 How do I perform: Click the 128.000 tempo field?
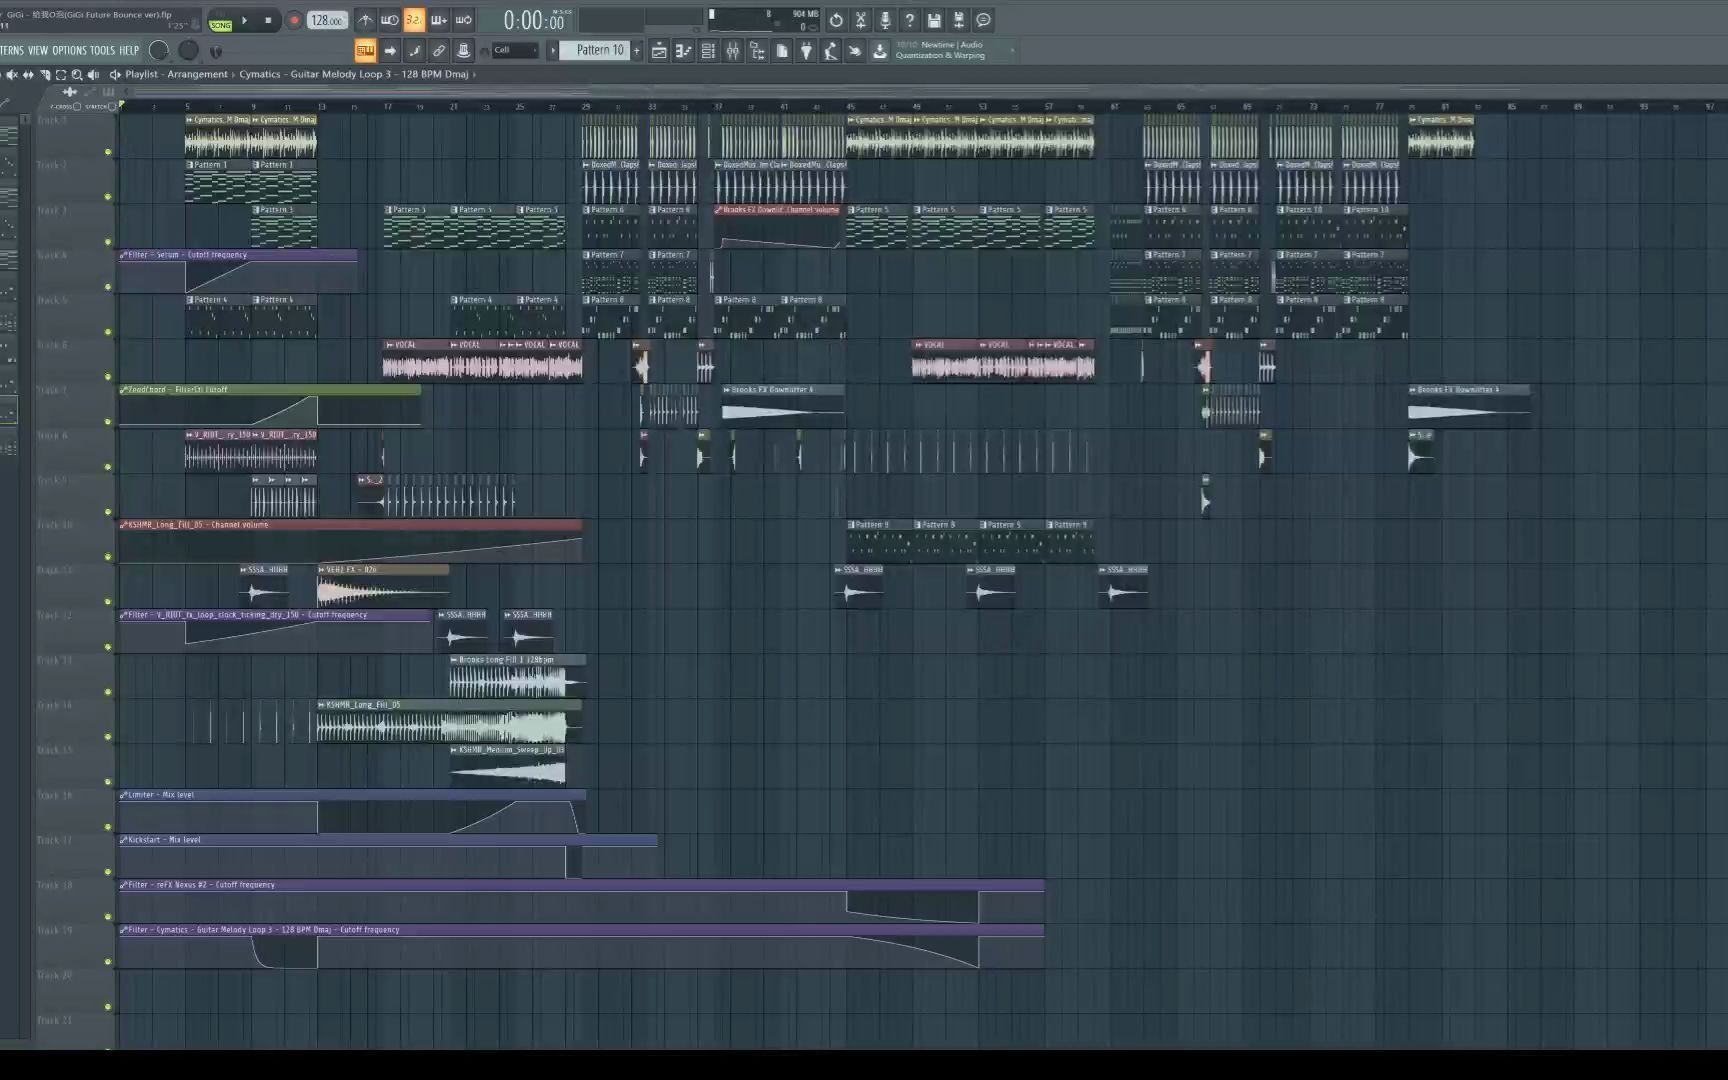point(326,20)
